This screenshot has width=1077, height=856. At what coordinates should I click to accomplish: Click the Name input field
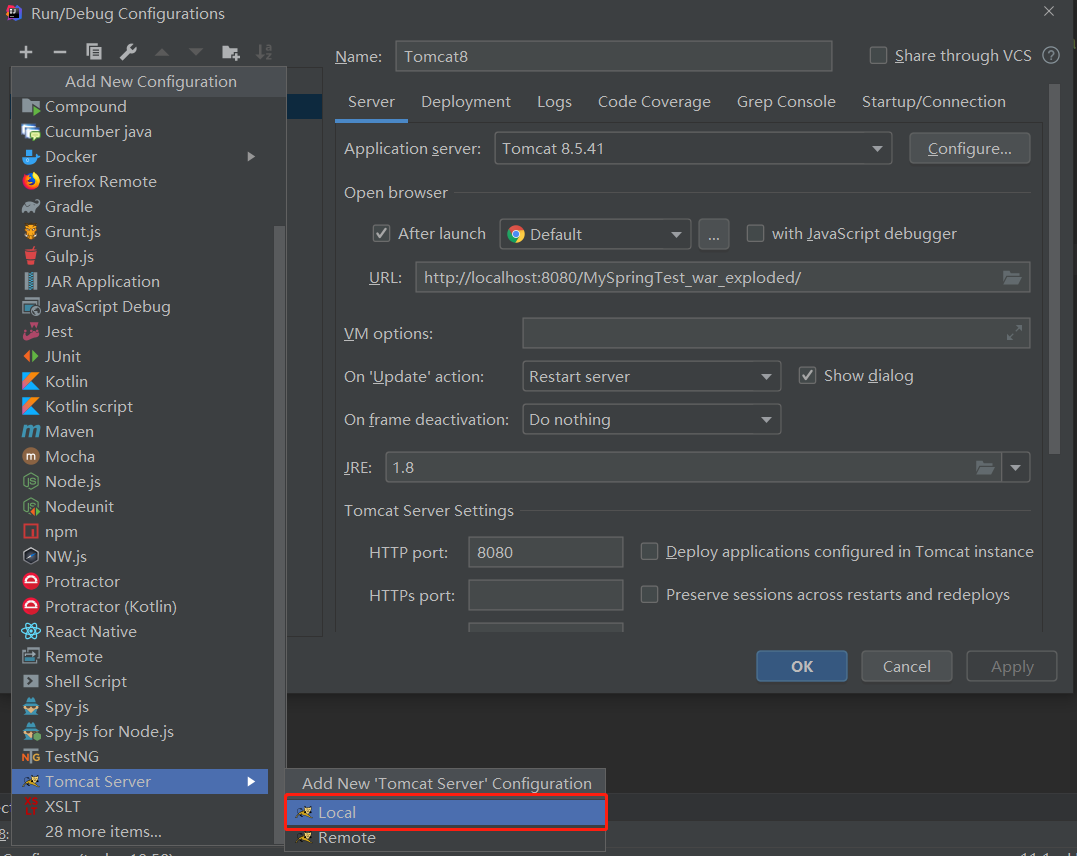pos(613,56)
